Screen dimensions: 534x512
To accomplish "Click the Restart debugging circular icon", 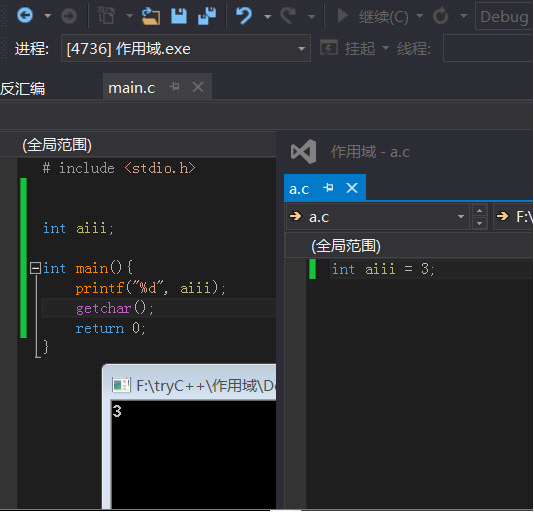I will tap(440, 16).
